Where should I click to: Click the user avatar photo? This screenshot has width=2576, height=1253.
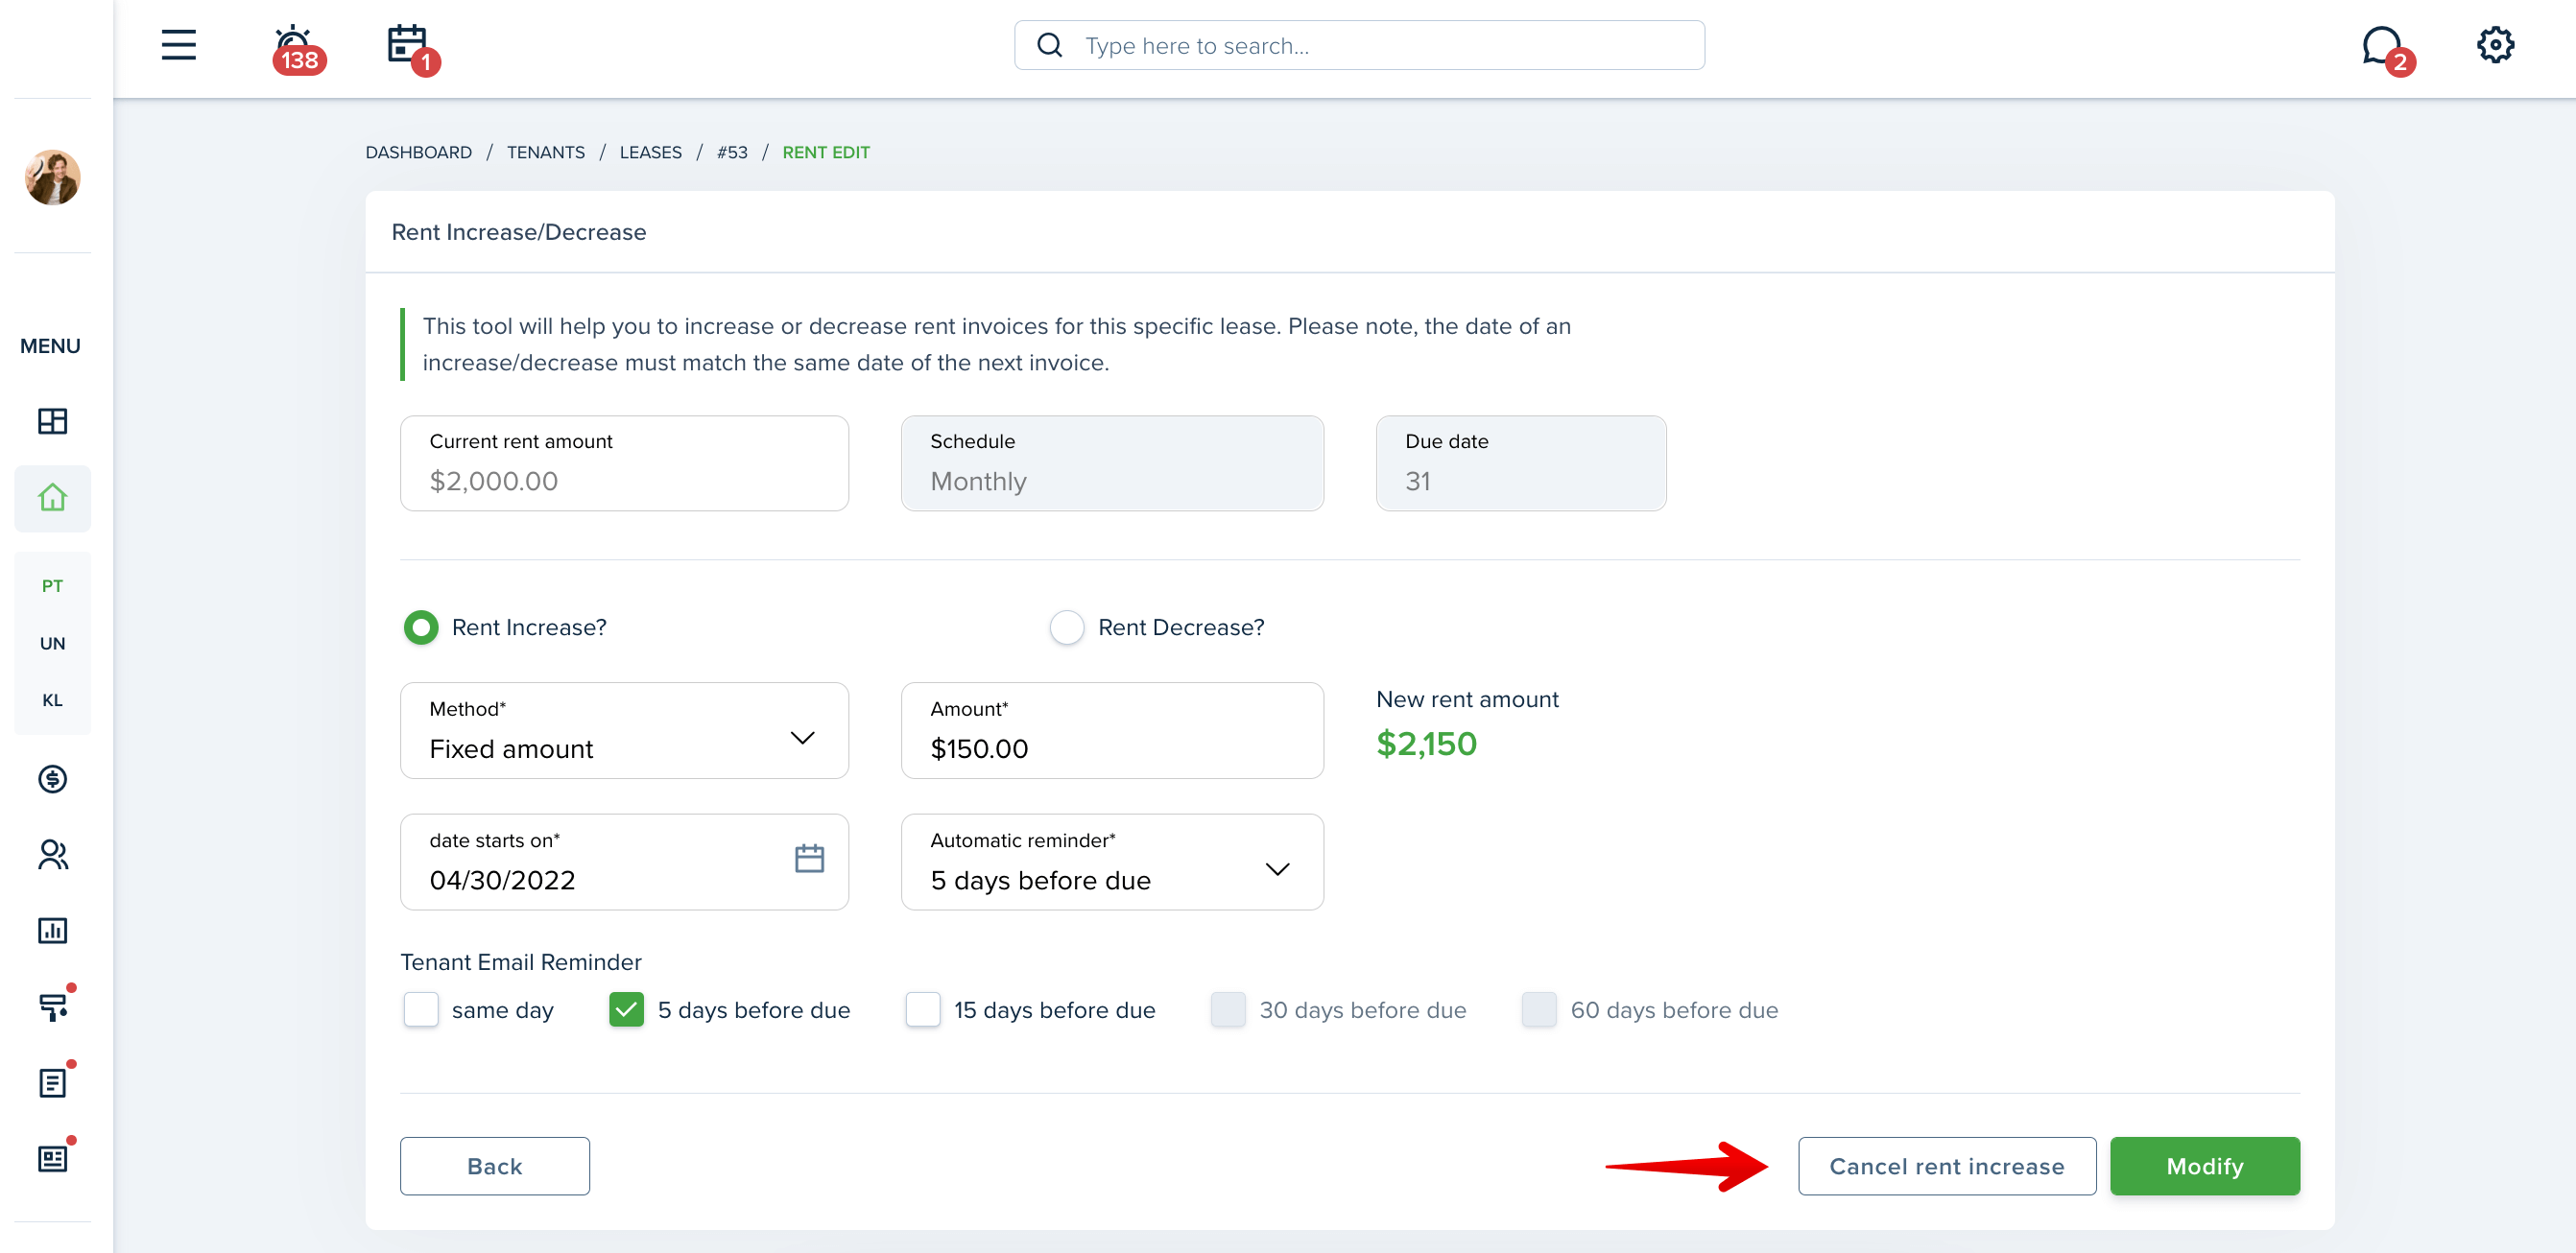[52, 177]
